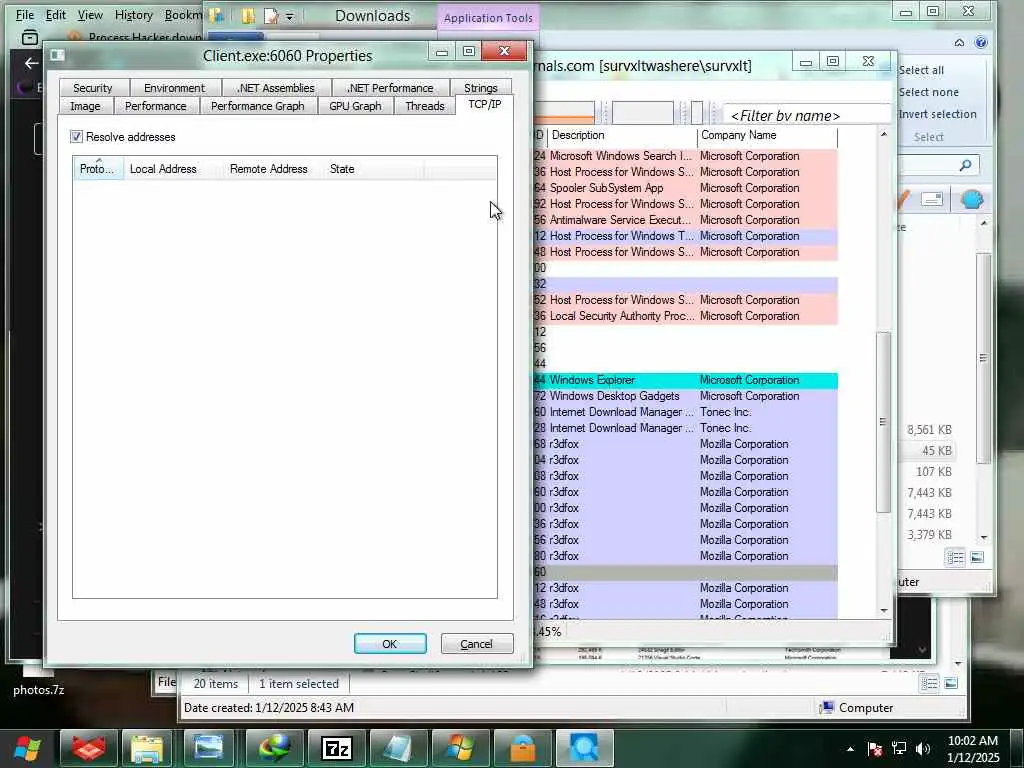Toggle the Resolve addresses checkbox
The width and height of the screenshot is (1024, 768).
(76, 136)
